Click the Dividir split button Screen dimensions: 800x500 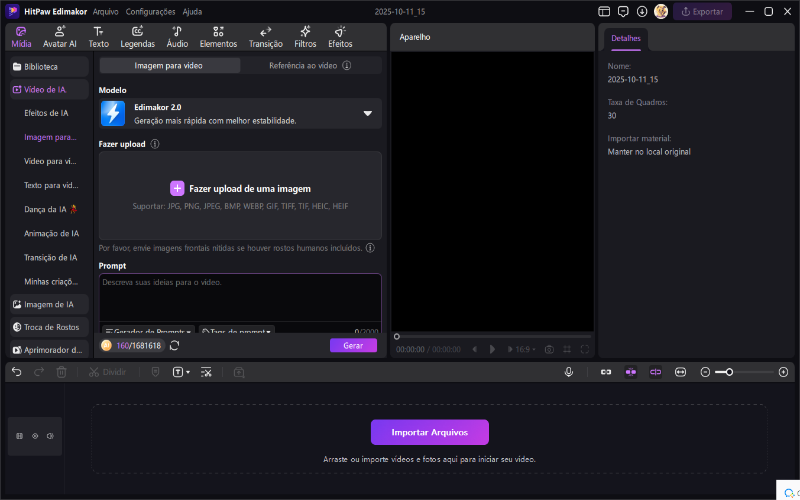coord(107,372)
